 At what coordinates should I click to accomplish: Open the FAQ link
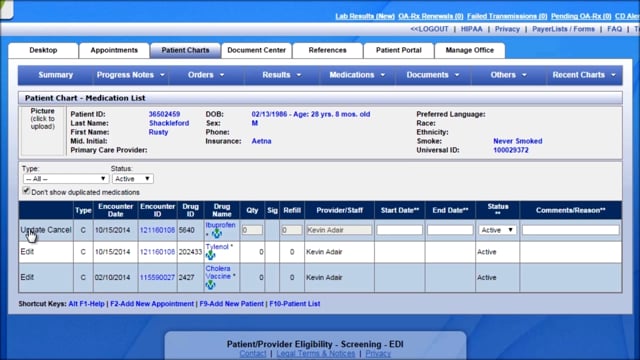tap(614, 29)
